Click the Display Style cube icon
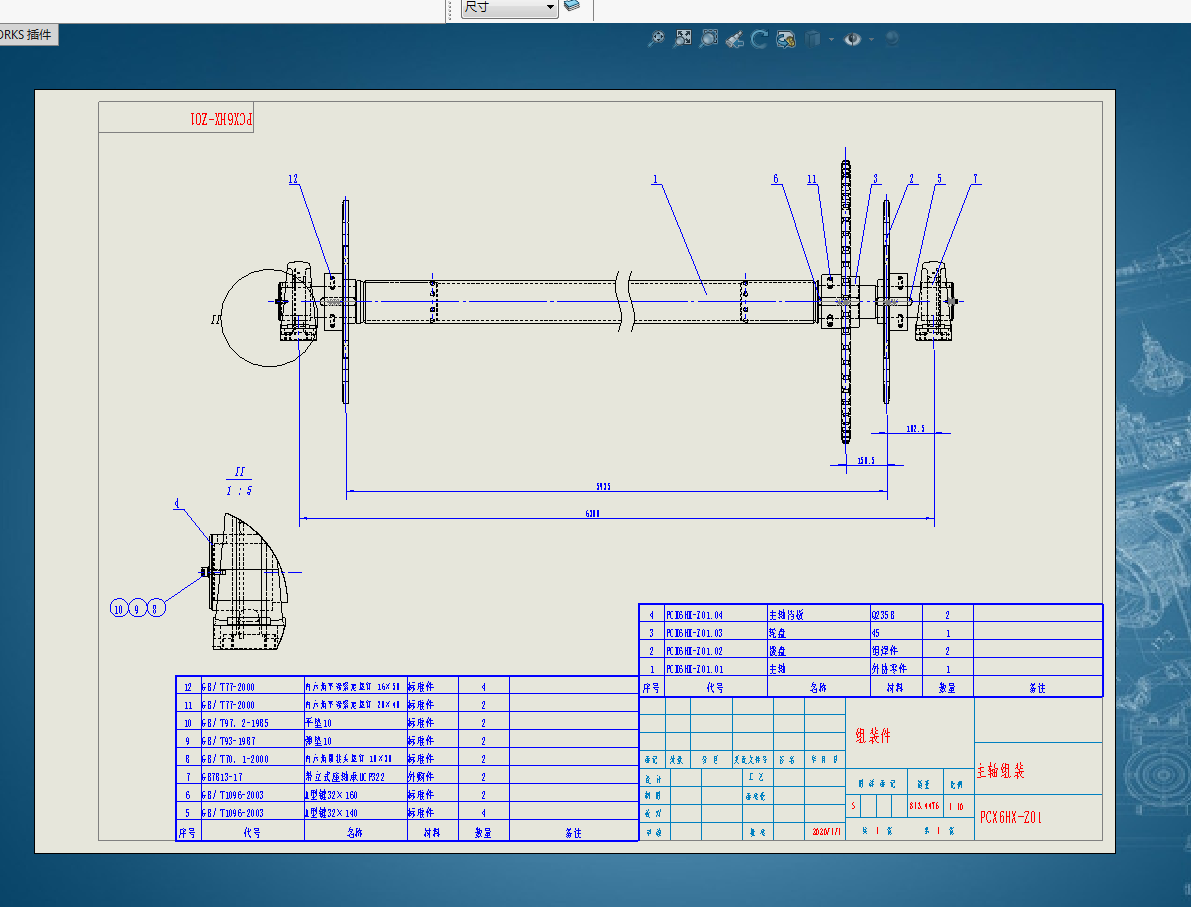The width and height of the screenshot is (1191, 907). coord(813,39)
